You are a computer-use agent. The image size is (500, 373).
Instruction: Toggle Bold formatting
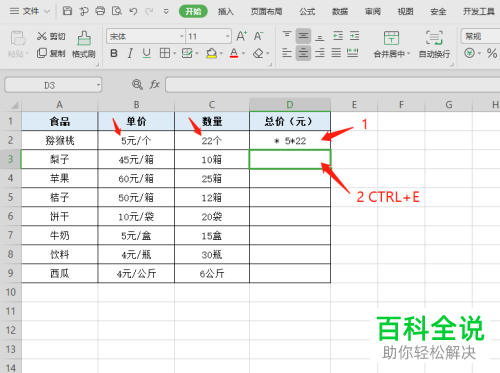tap(114, 53)
